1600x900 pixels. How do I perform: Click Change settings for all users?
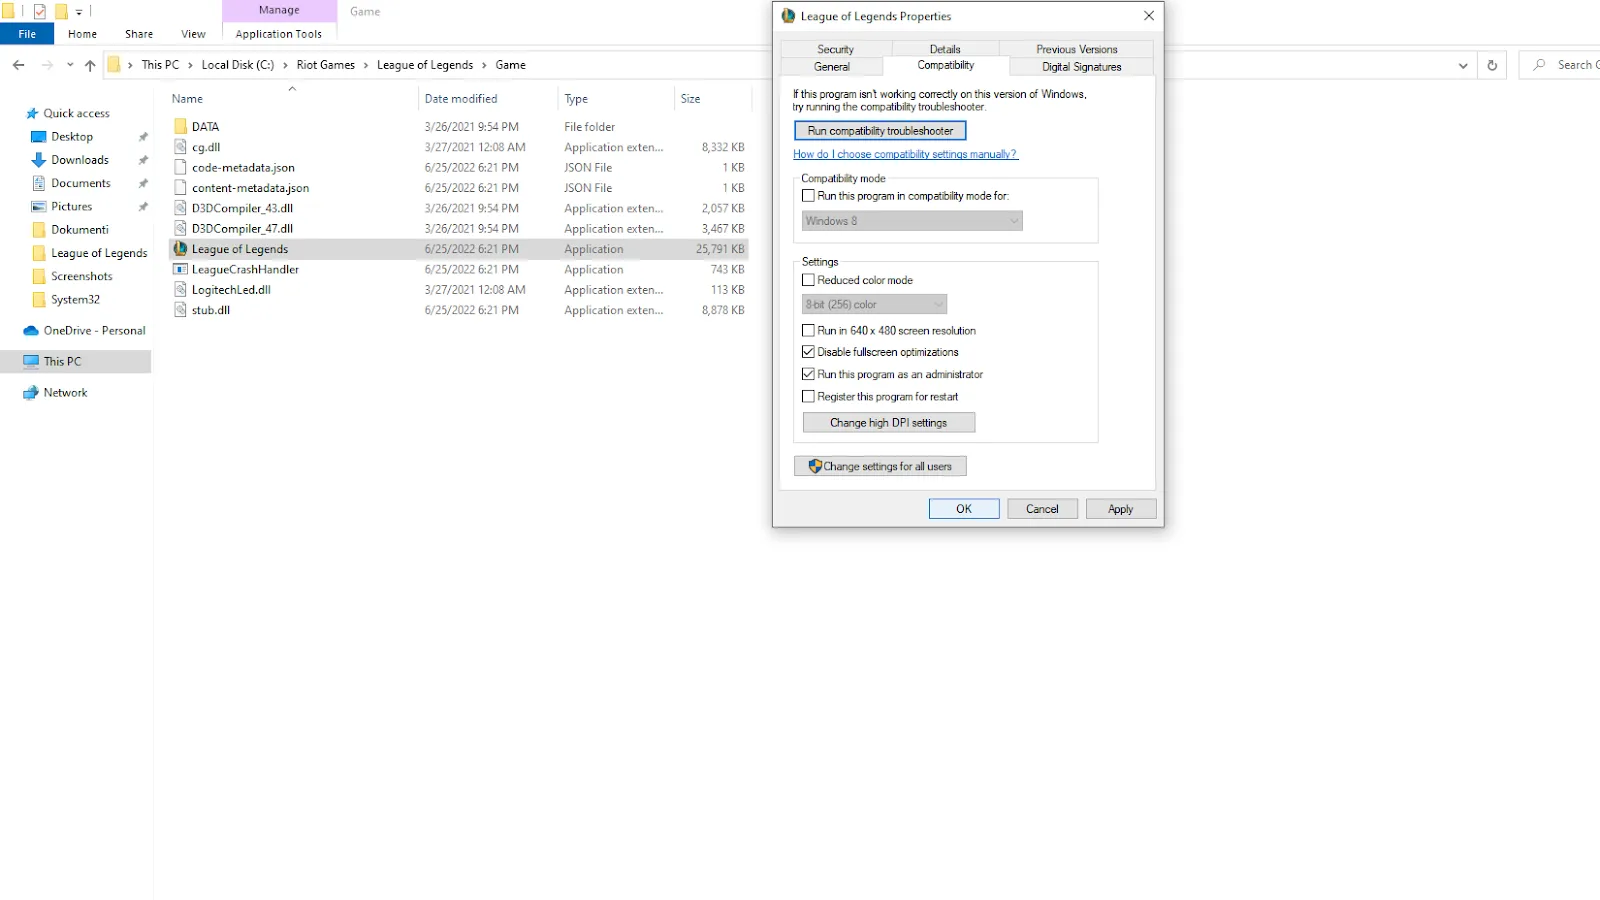coord(880,466)
